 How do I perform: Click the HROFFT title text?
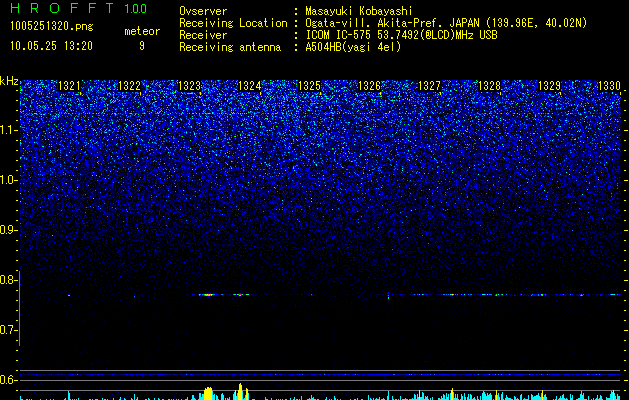pyautogui.click(x=62, y=8)
